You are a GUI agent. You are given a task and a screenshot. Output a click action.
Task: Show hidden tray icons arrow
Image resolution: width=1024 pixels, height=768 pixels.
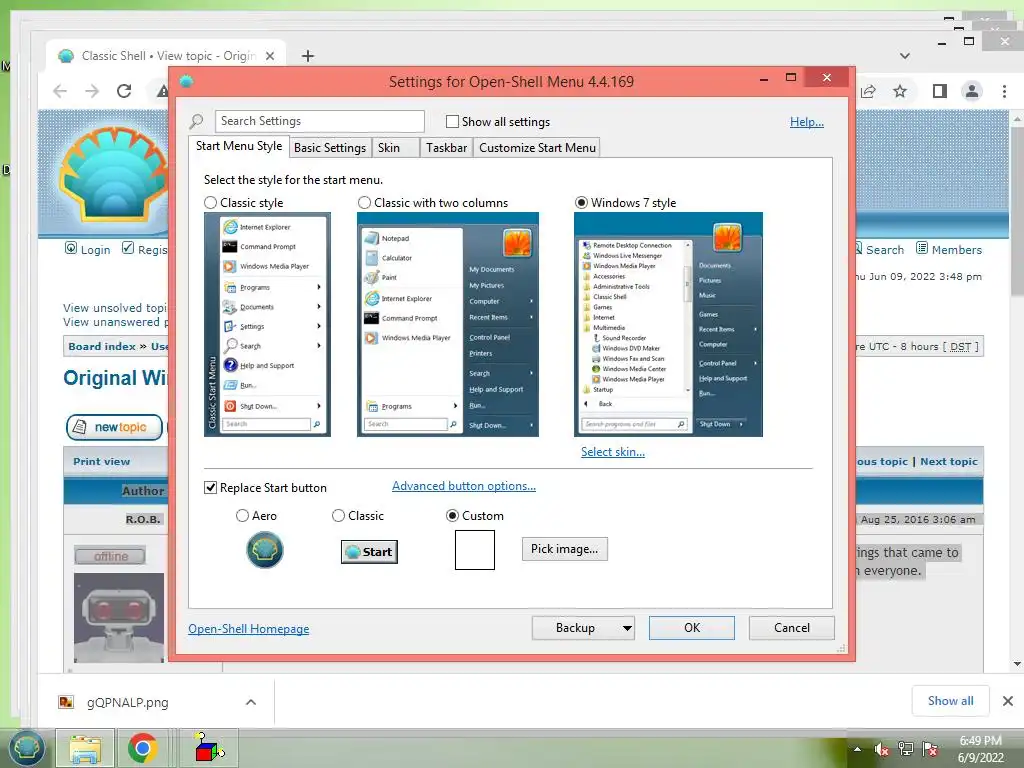point(857,749)
